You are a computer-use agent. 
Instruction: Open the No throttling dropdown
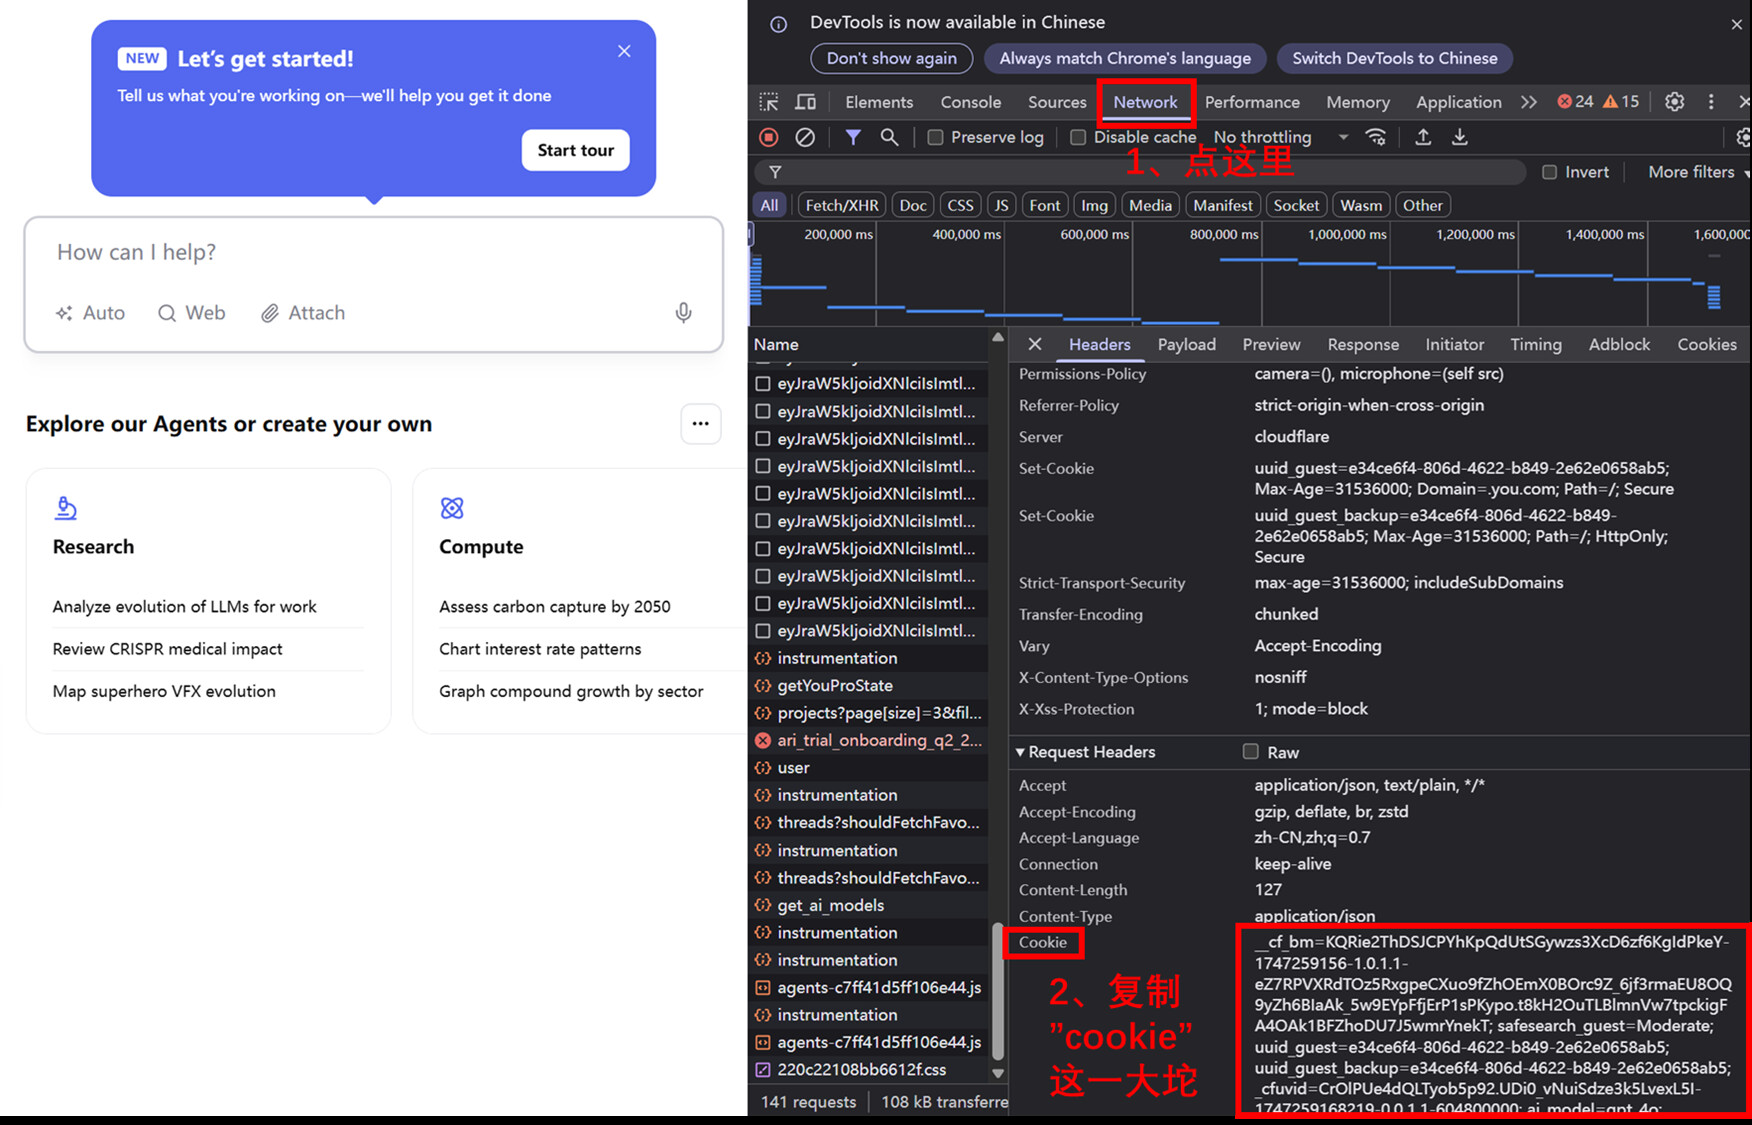pos(1280,137)
